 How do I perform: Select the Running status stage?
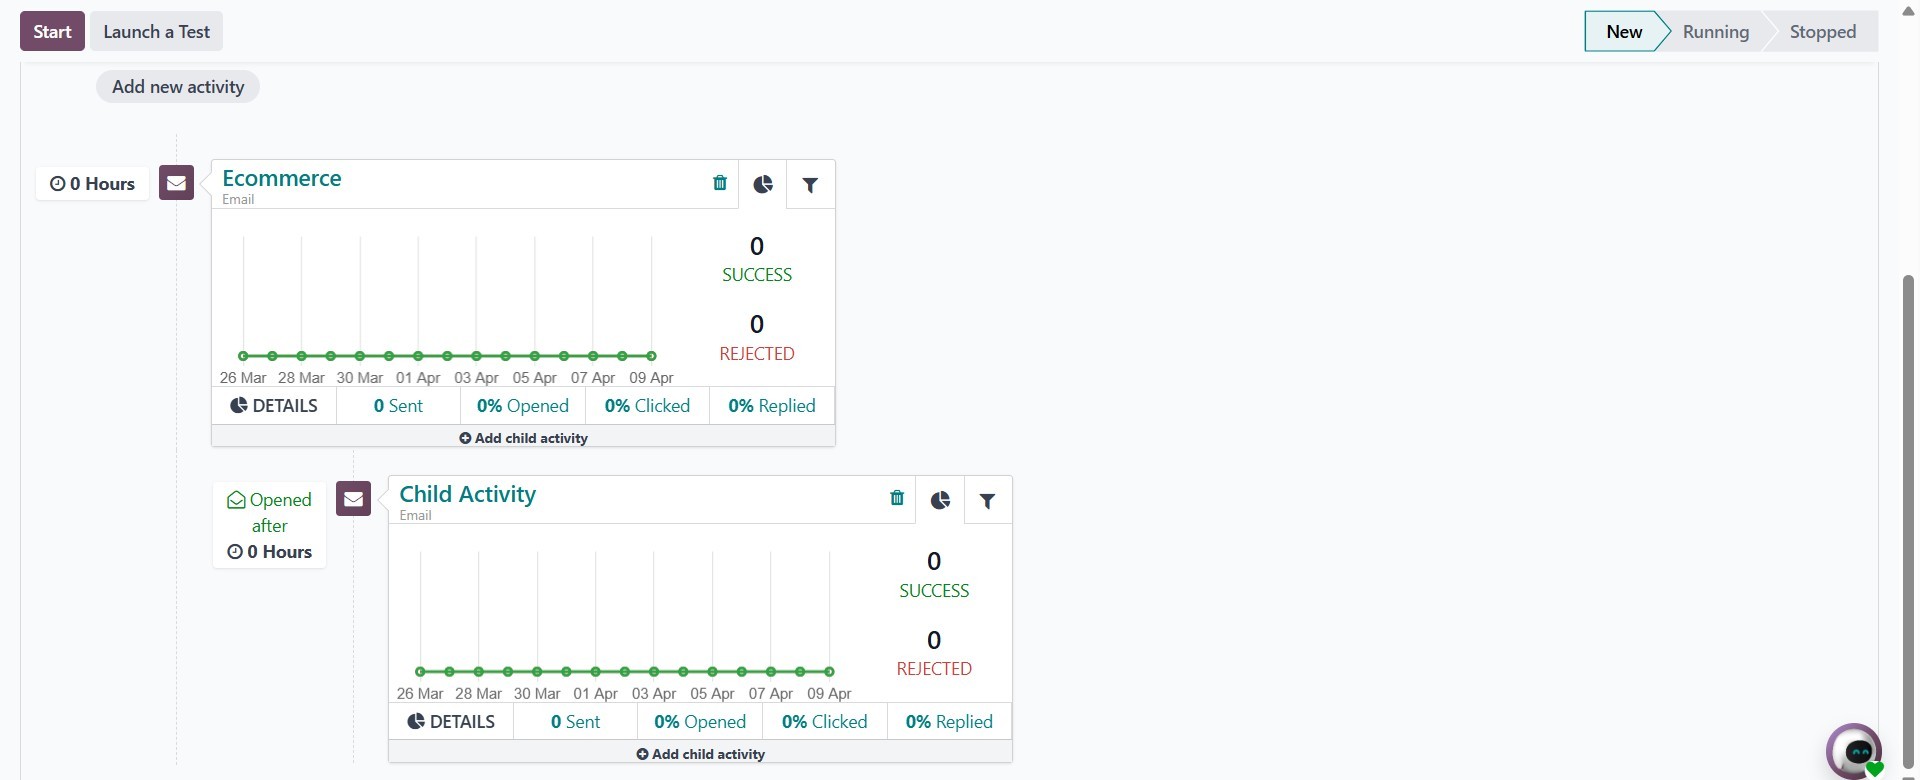[1715, 31]
